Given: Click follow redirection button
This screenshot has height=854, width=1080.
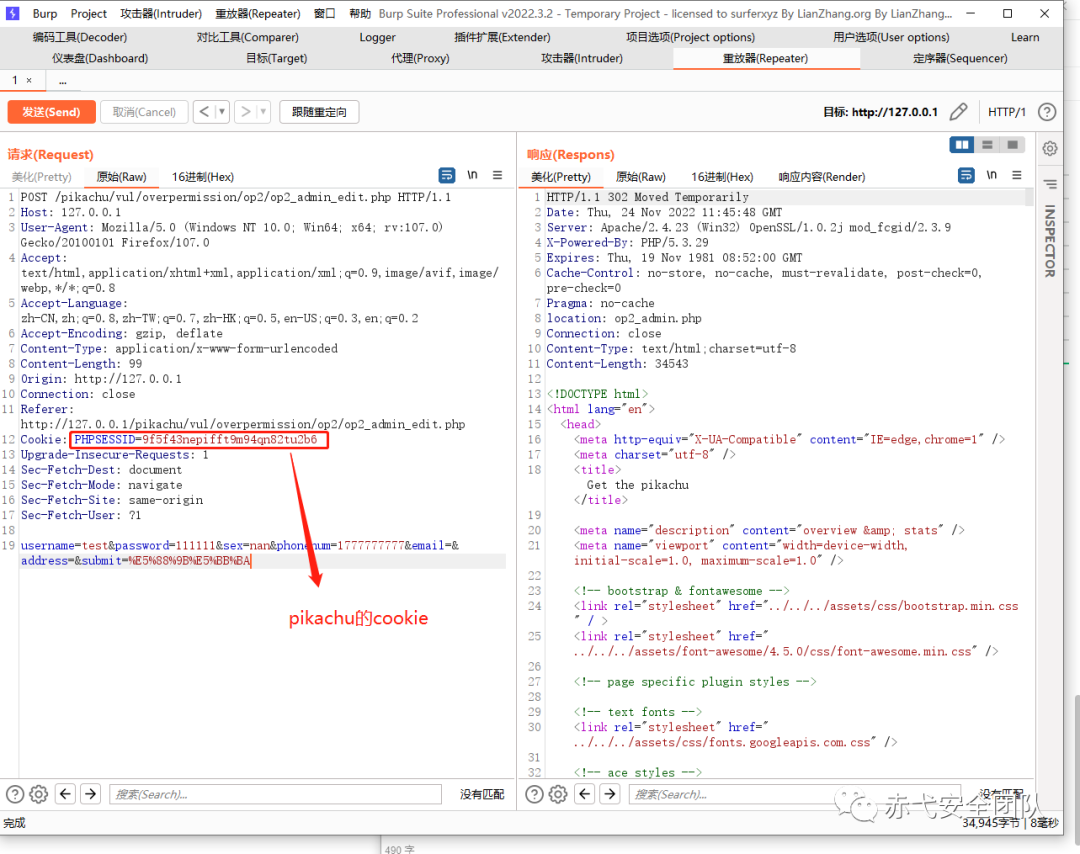Looking at the screenshot, I should [319, 112].
